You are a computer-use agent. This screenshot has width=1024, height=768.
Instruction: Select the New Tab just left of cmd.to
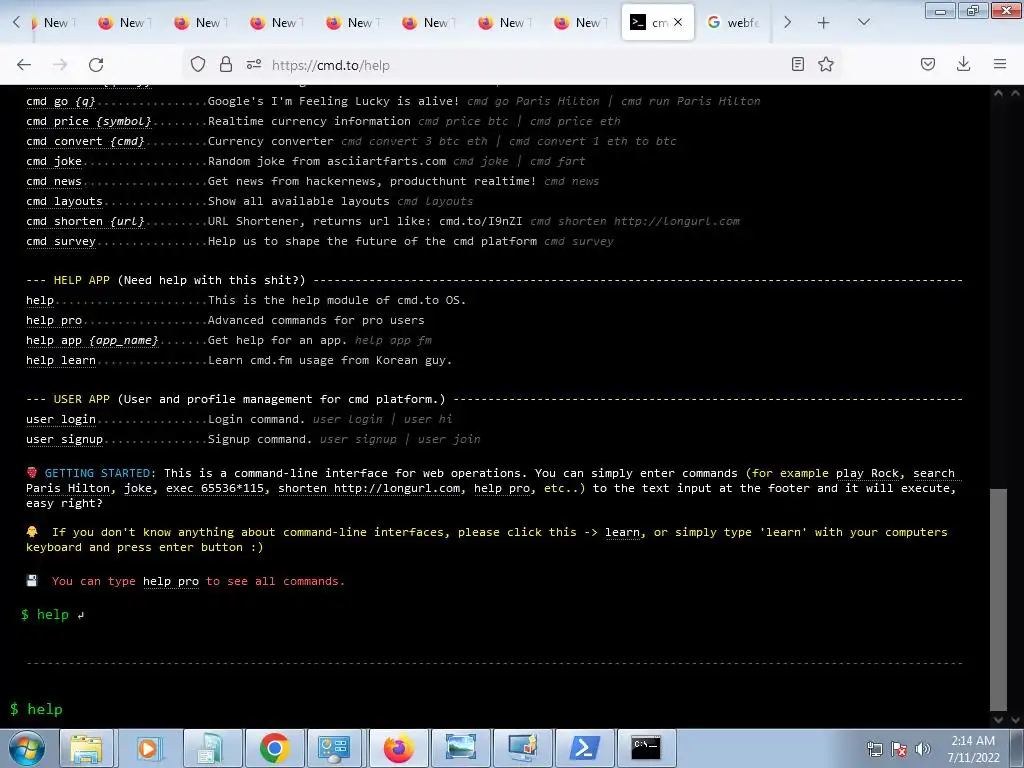pos(579,22)
